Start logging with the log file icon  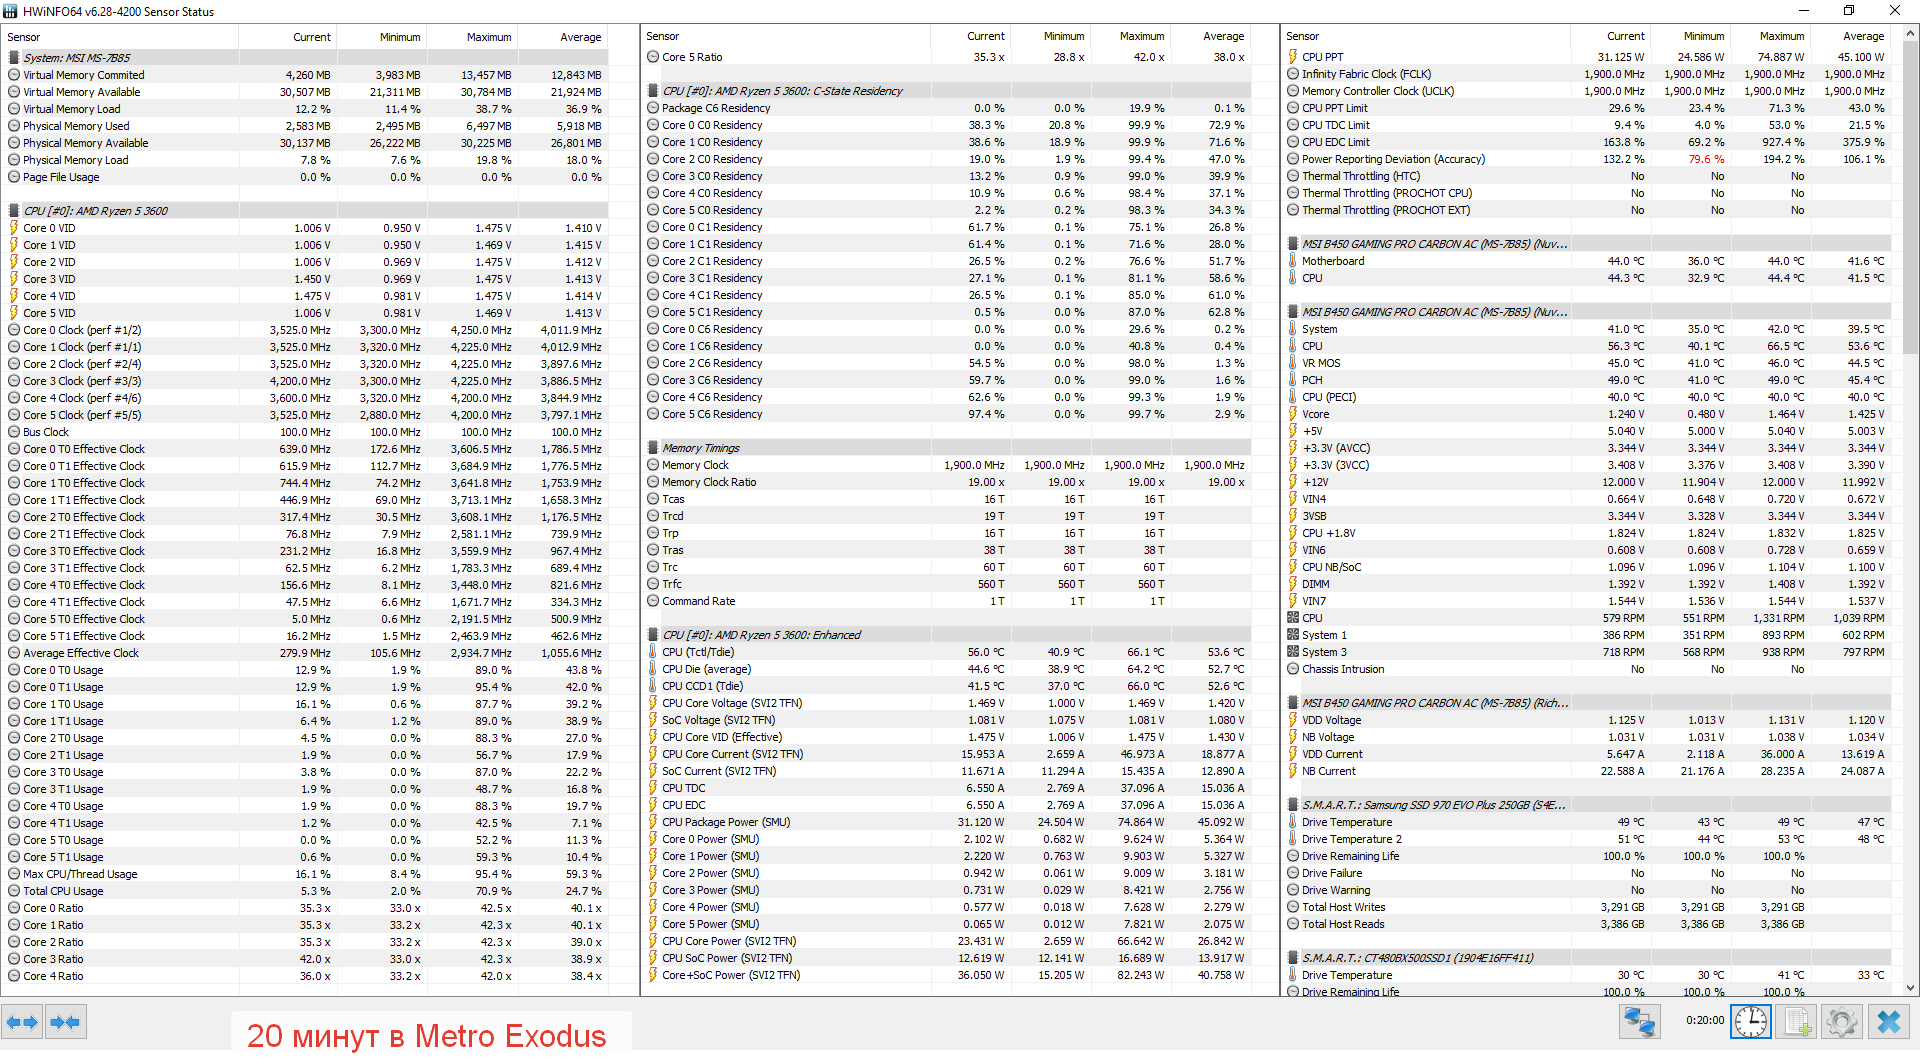point(1796,1022)
